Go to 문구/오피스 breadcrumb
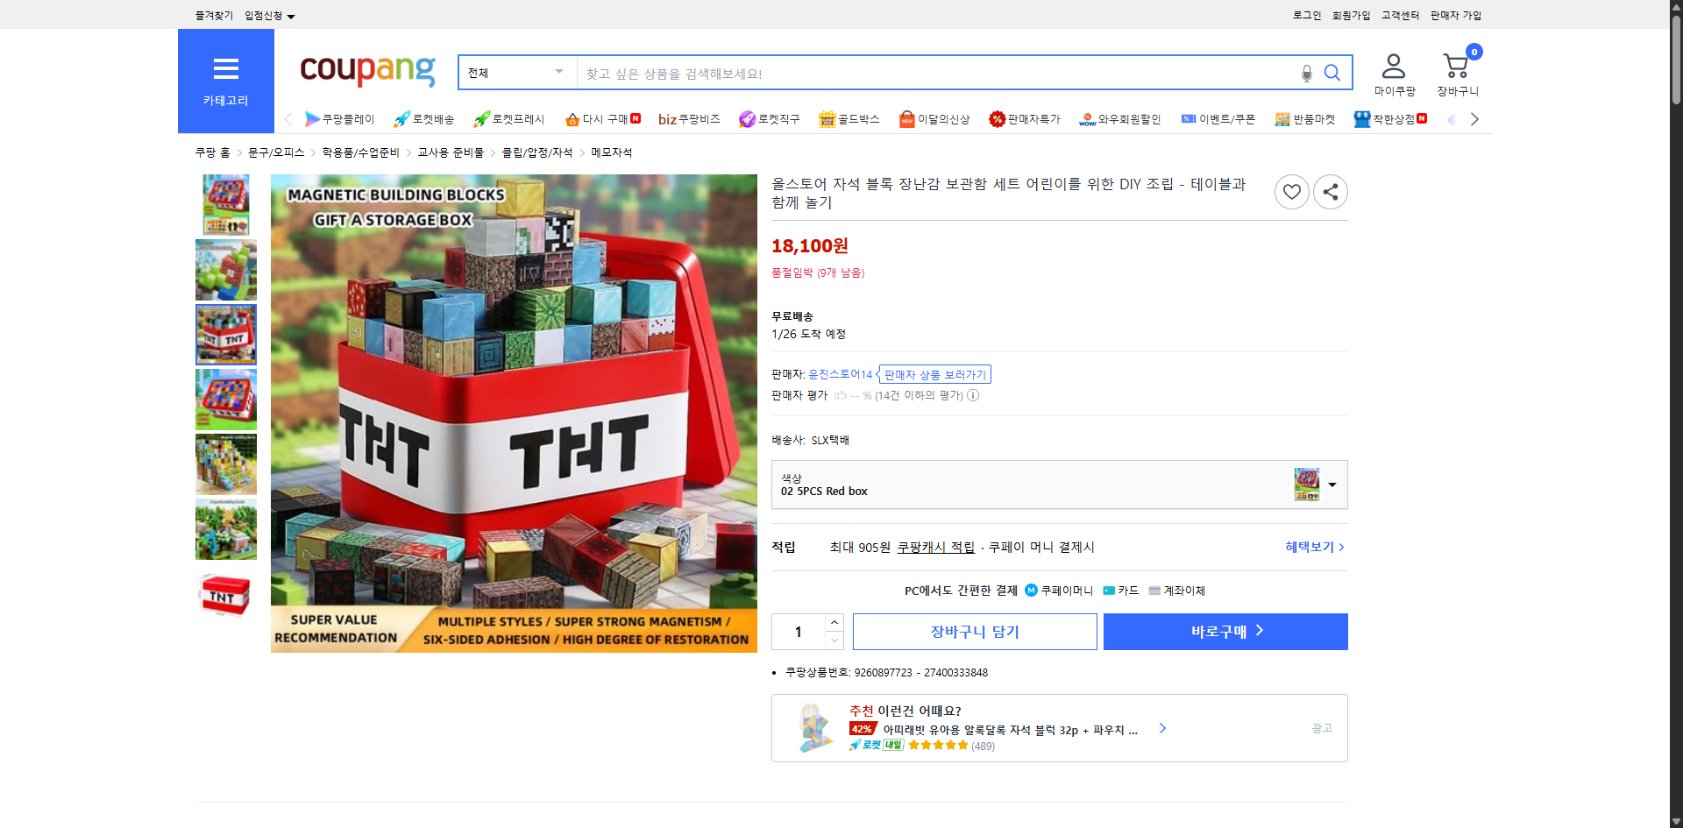The width and height of the screenshot is (1683, 828). 276,152
